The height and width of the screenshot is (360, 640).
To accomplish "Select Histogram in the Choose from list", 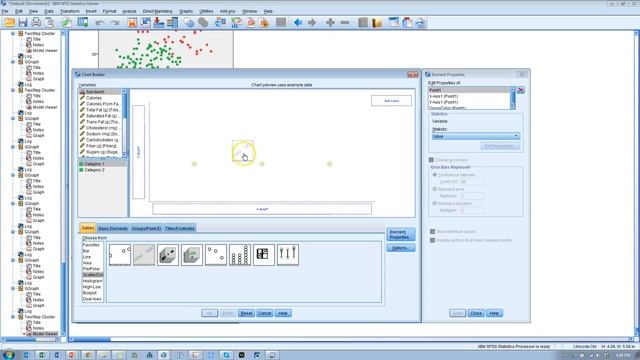I will click(x=93, y=281).
